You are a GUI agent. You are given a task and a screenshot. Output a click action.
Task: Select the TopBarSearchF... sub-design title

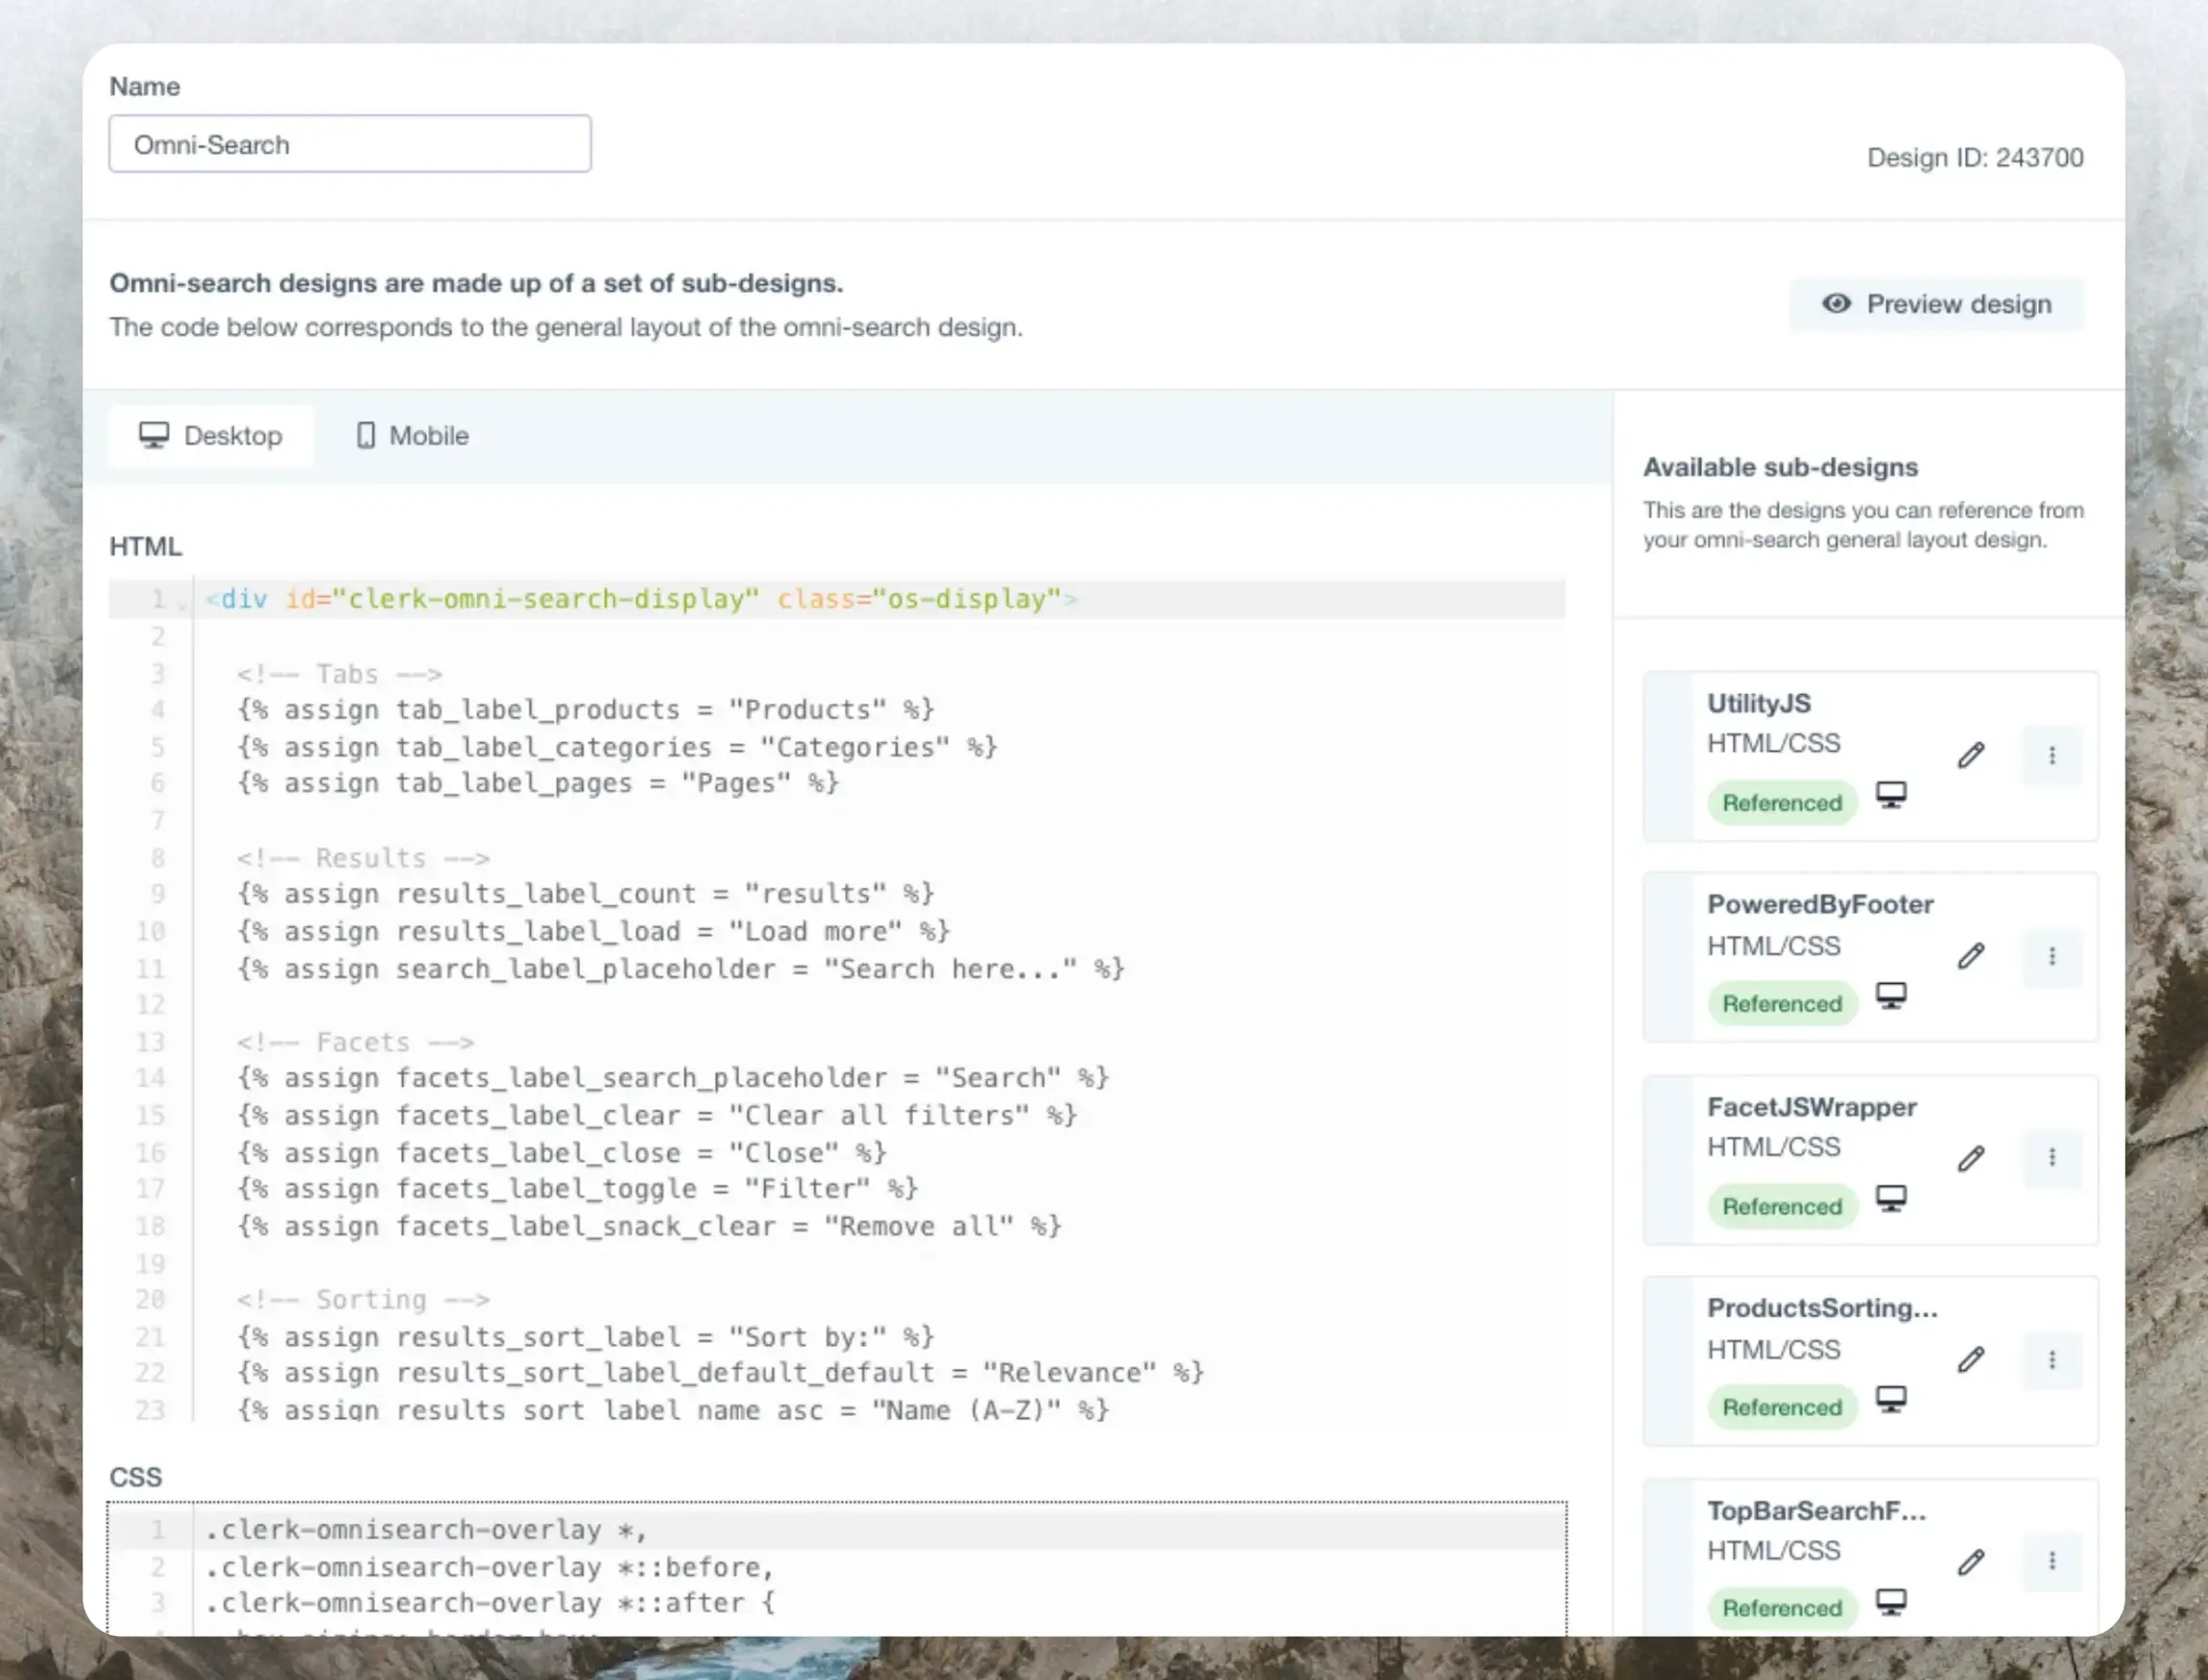1816,1511
